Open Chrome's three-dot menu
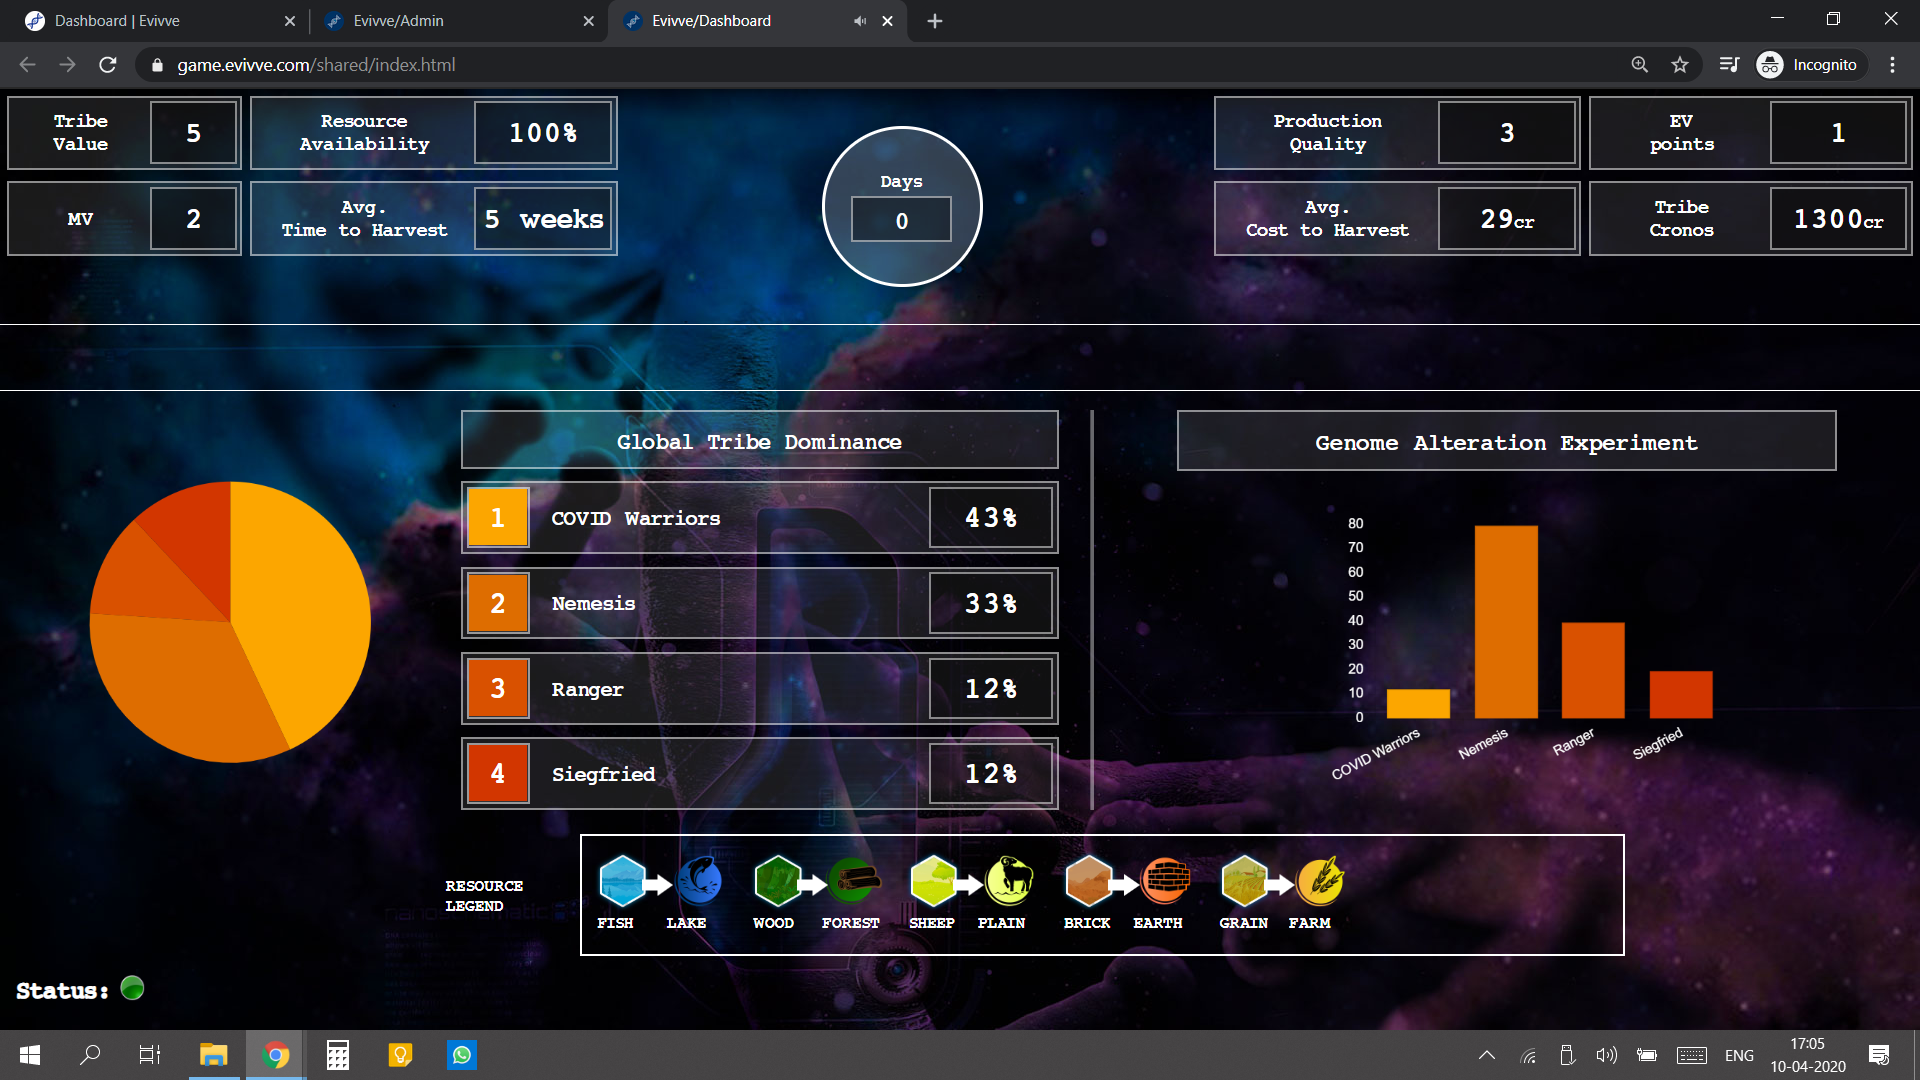Viewport: 1920px width, 1080px height. point(1892,65)
